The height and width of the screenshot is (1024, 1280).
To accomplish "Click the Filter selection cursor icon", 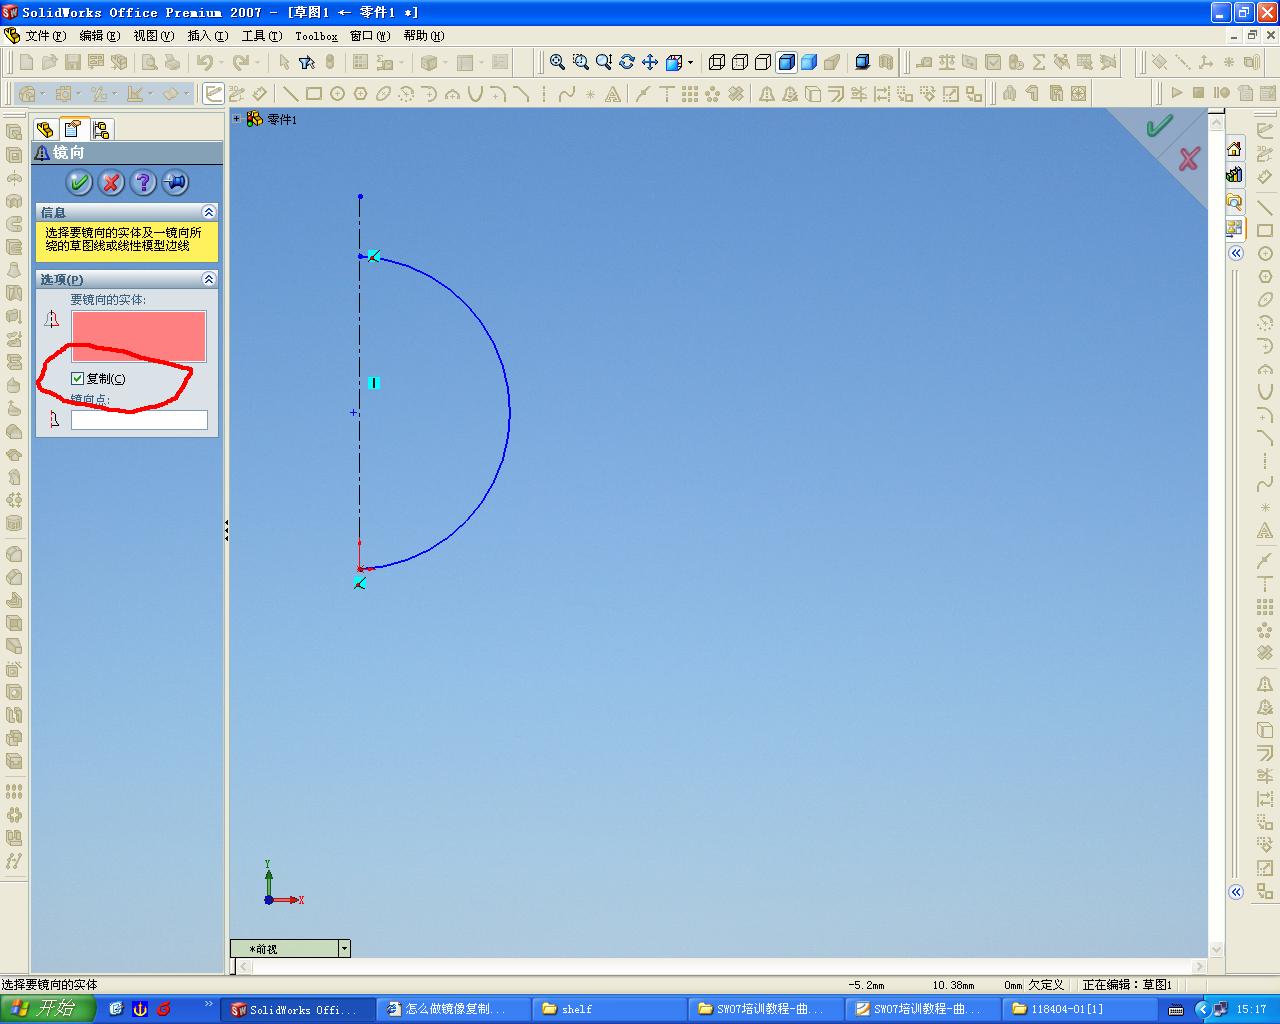I will (307, 62).
